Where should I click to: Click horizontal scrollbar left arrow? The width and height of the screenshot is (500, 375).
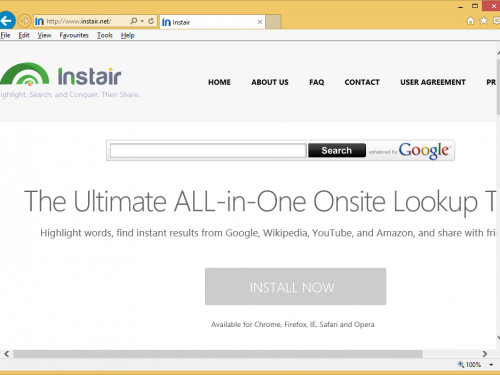(x=7, y=354)
